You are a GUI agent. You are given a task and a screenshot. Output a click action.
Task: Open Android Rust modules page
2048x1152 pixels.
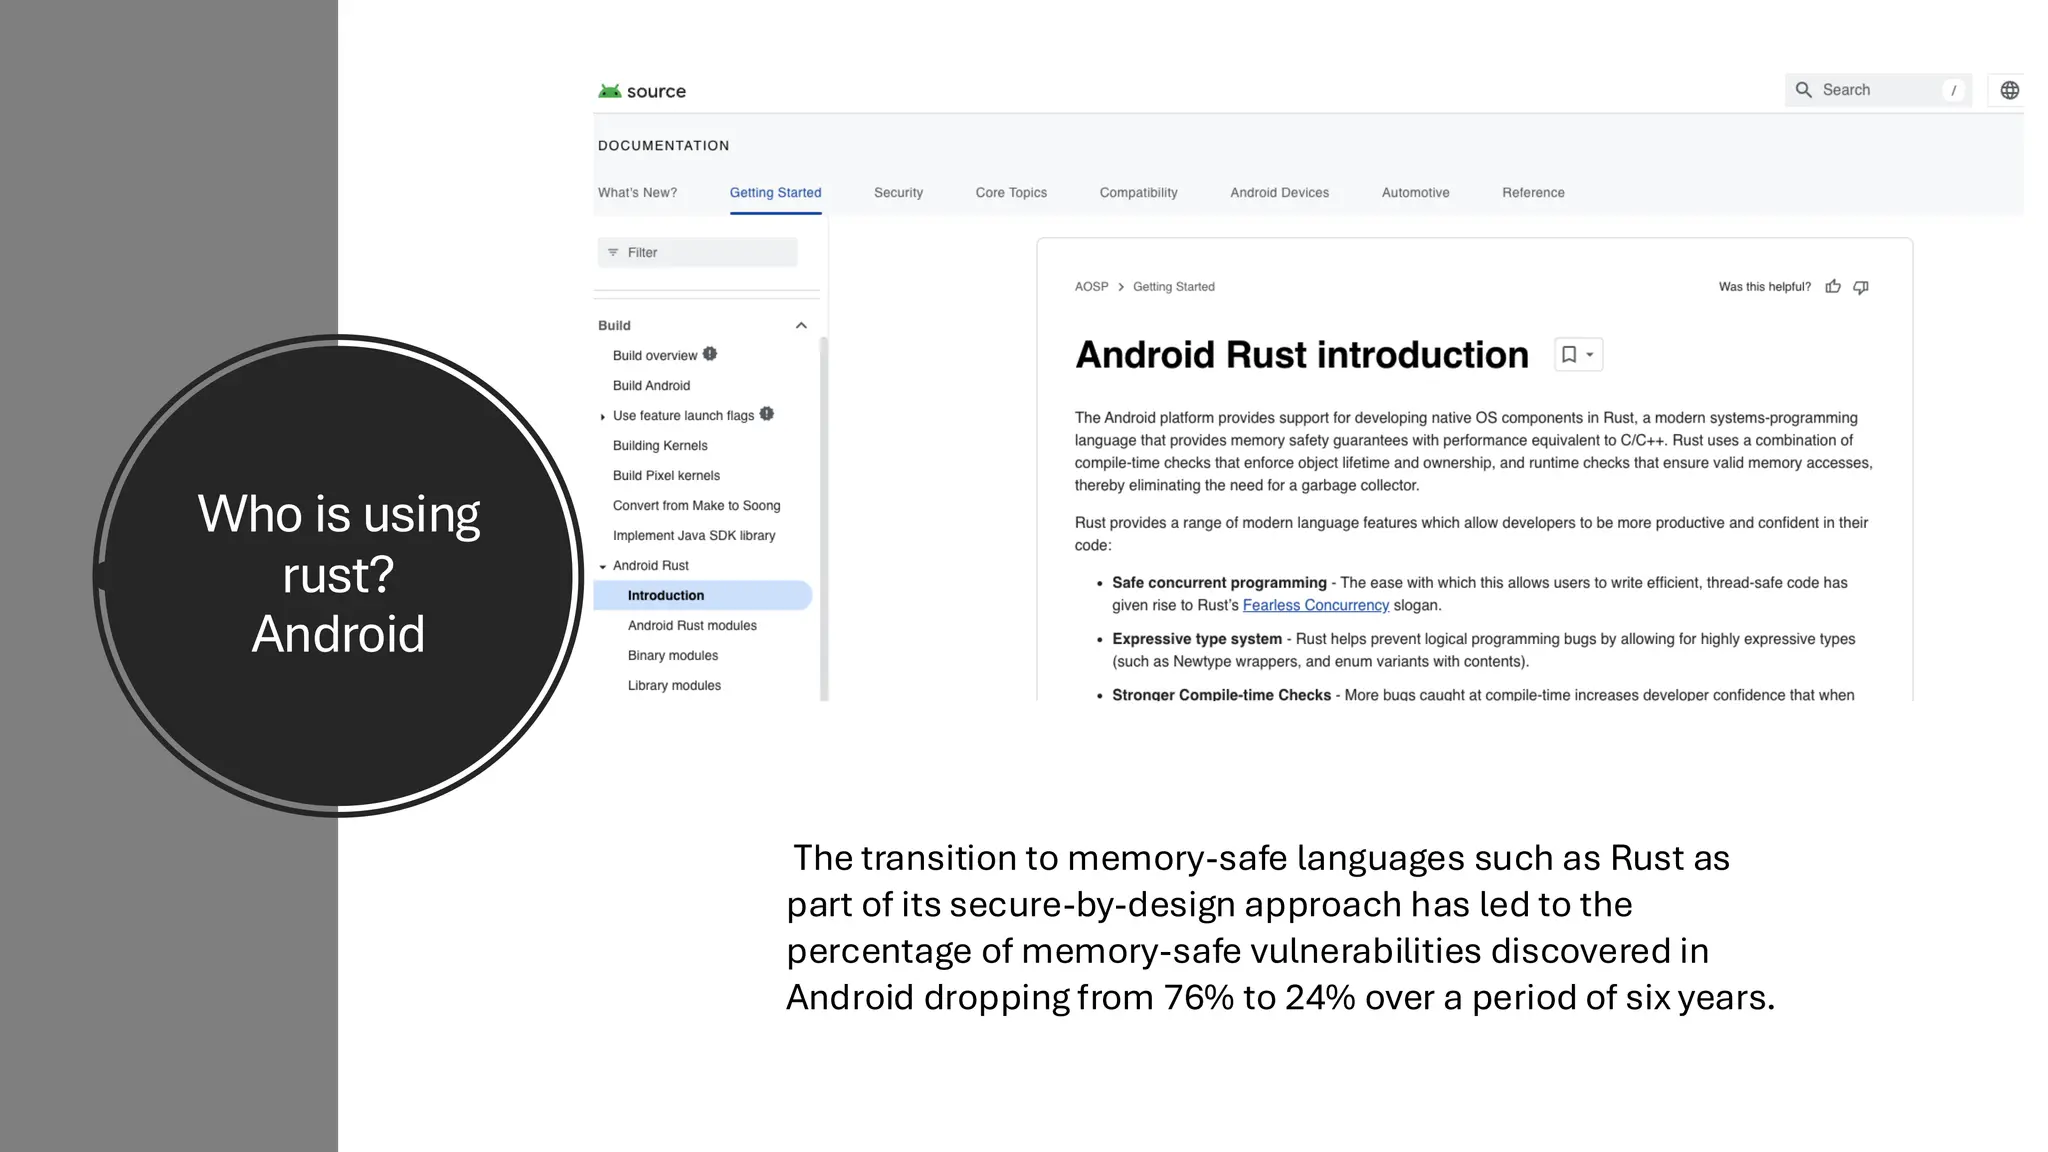point(692,625)
